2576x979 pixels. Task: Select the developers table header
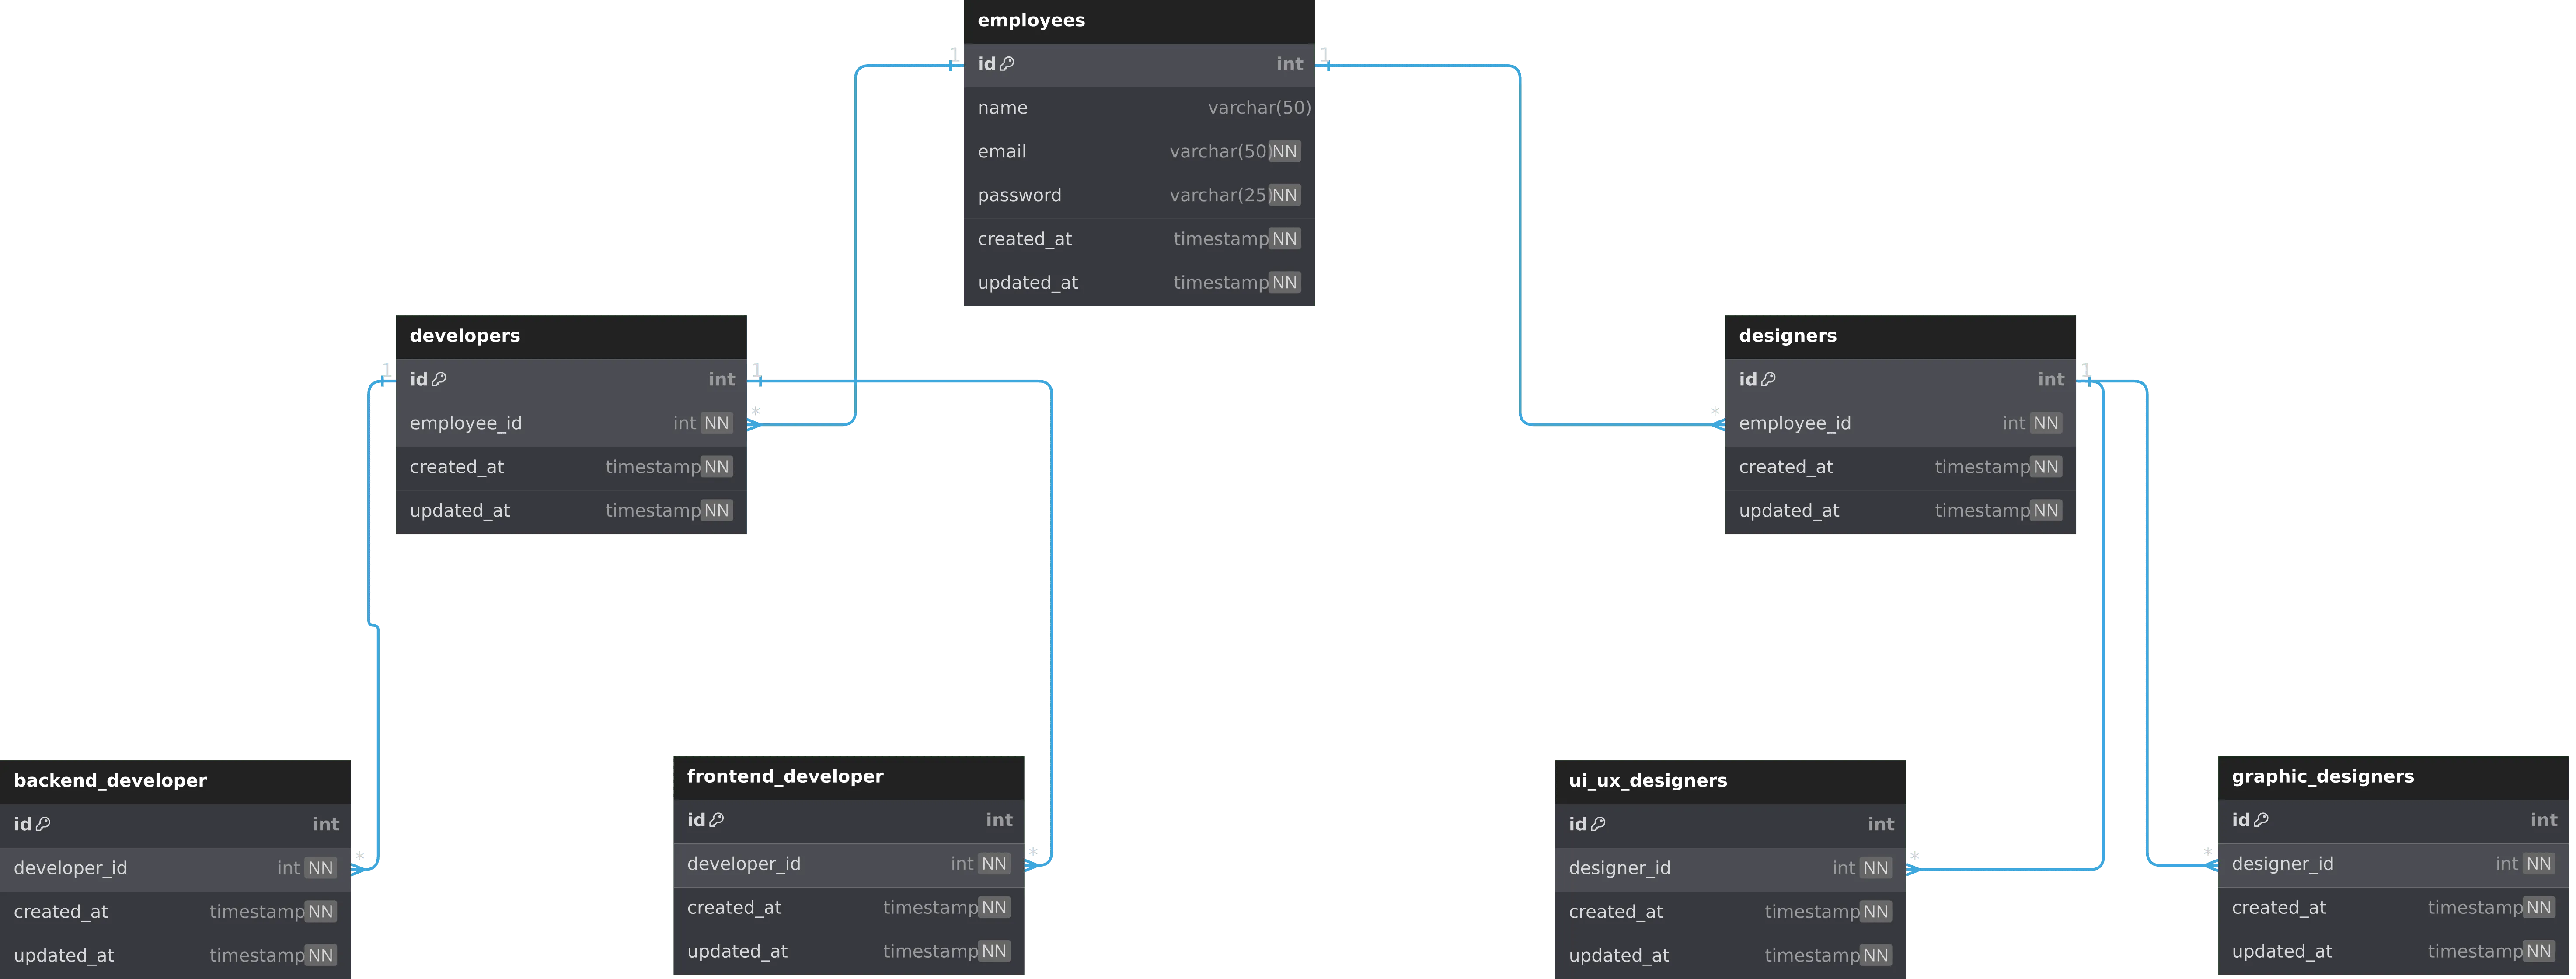click(x=571, y=336)
